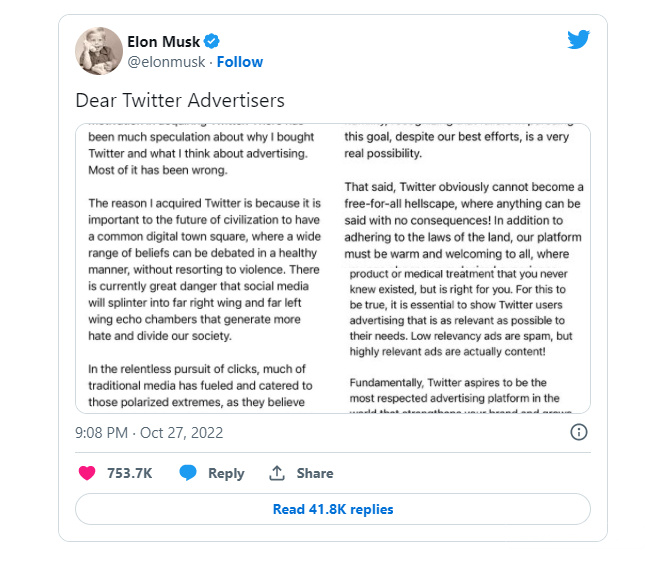The width and height of the screenshot is (665, 569).
Task: Click the 753.7K likes count
Action: (129, 473)
